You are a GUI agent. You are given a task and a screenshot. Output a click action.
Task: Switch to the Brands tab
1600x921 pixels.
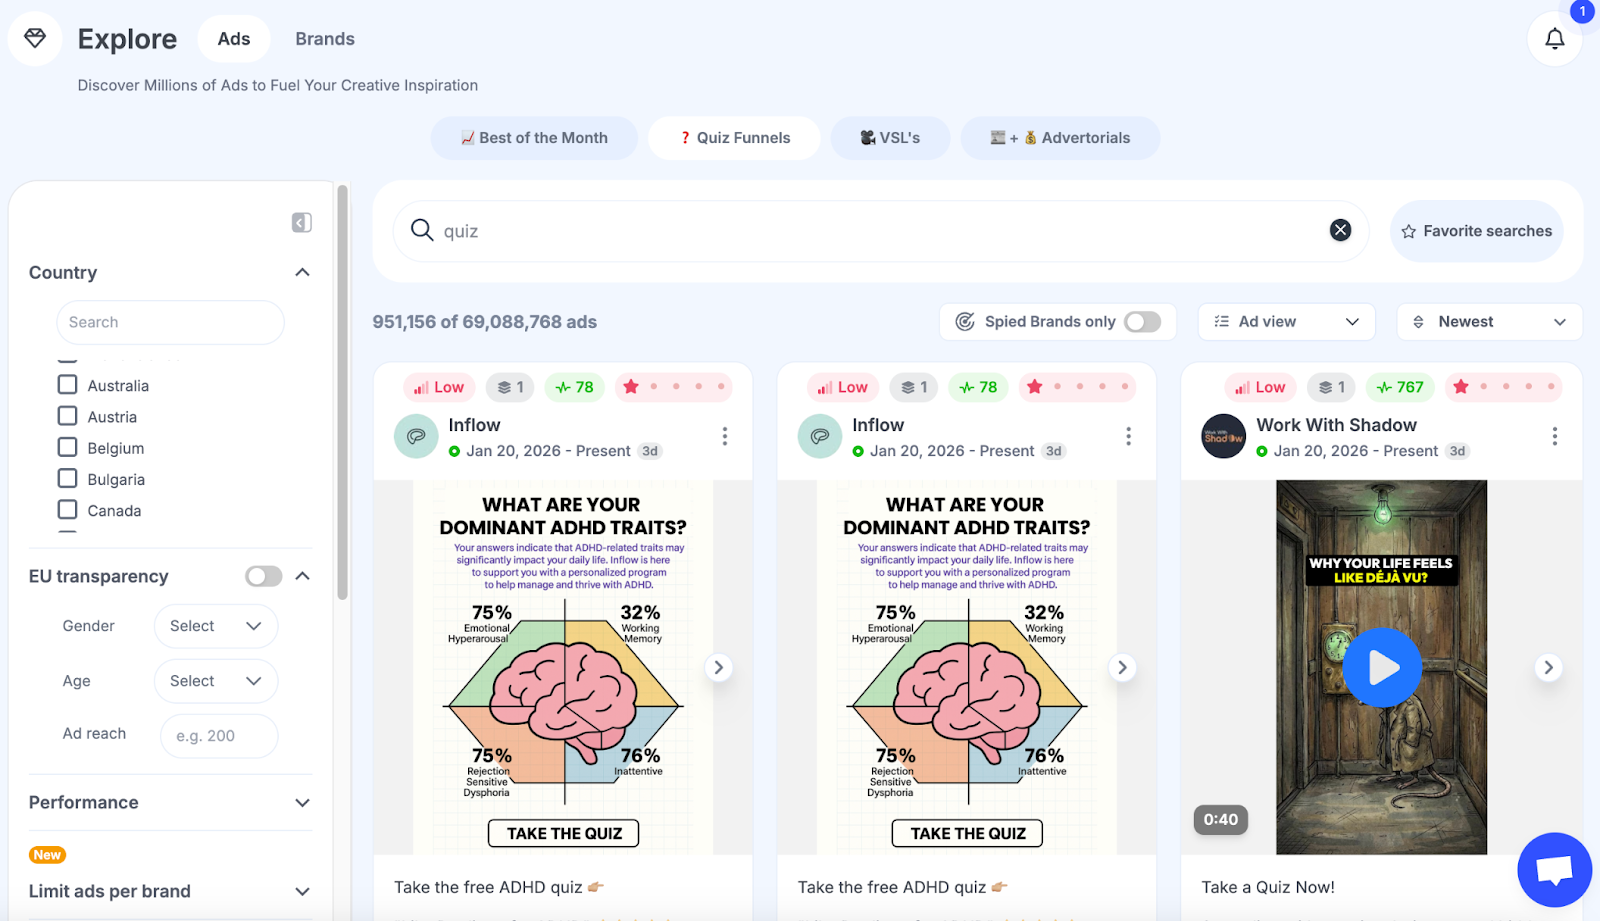pos(325,39)
